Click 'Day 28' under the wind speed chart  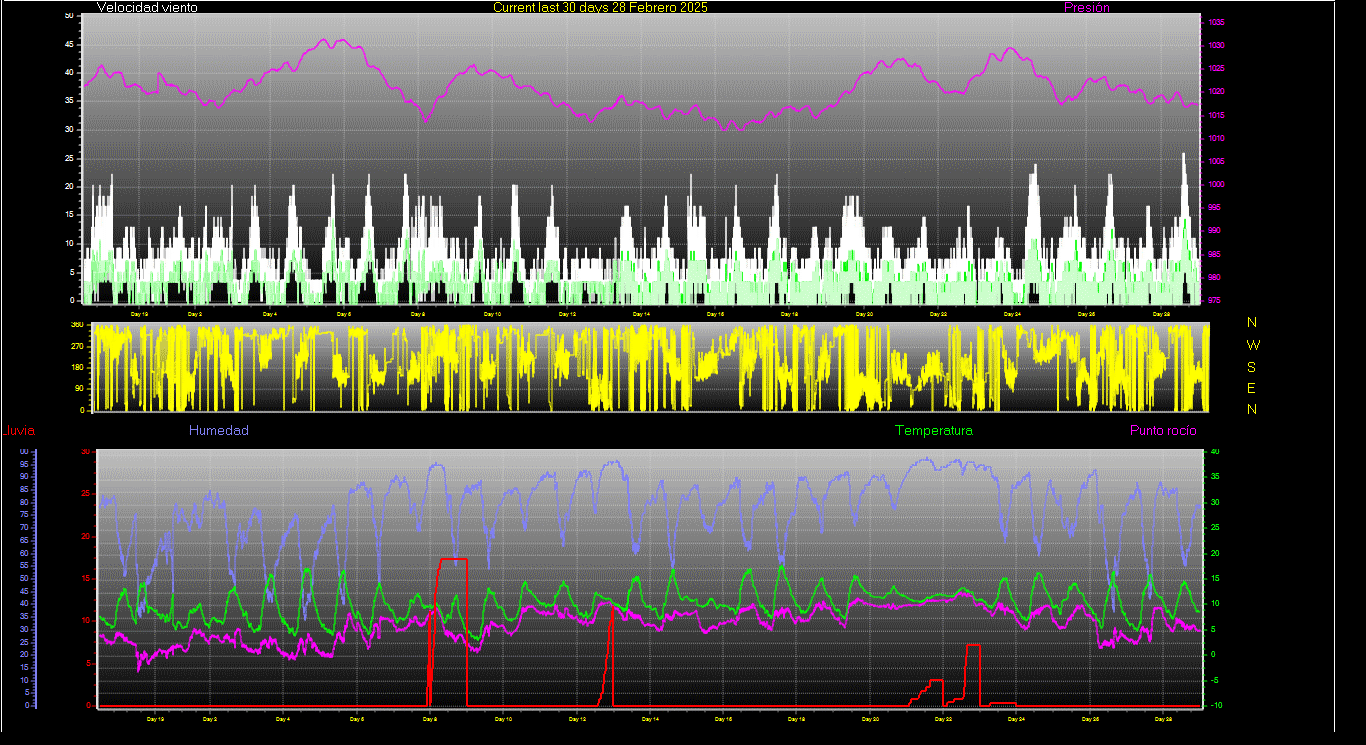[1162, 314]
